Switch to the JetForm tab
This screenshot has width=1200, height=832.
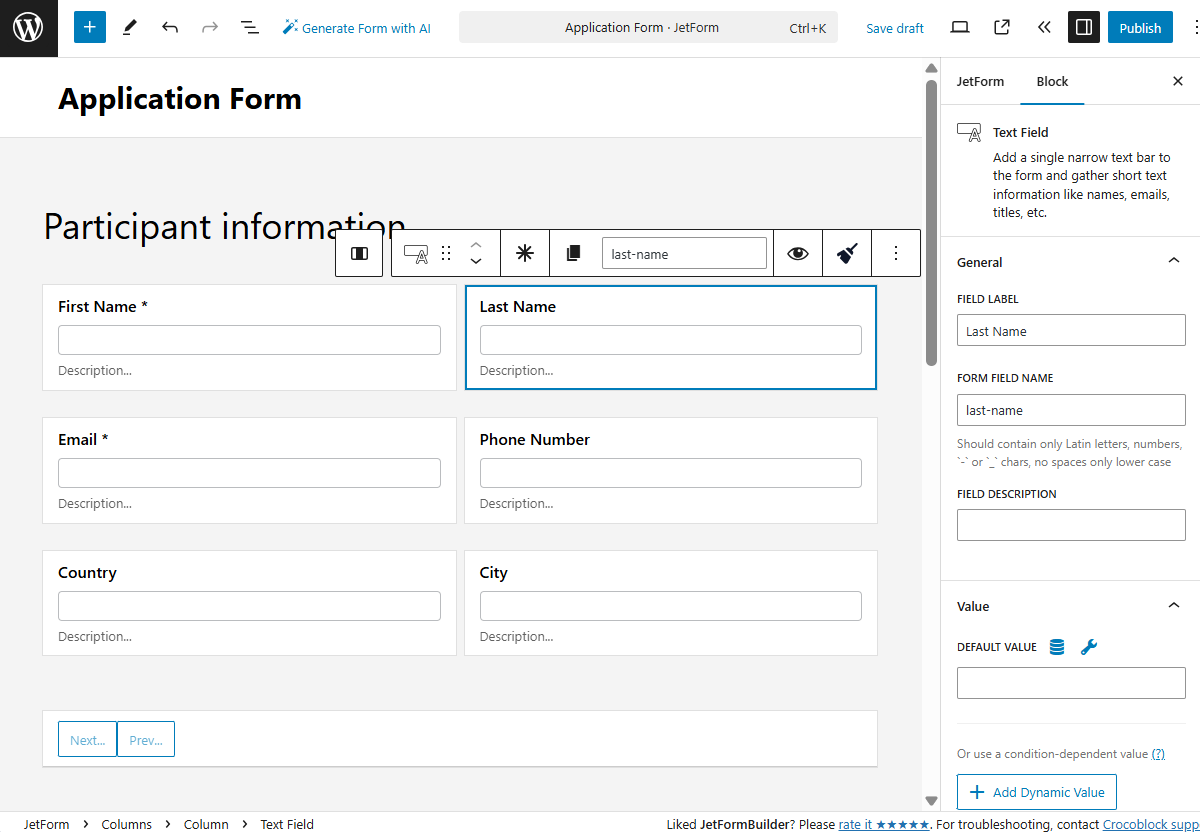point(980,81)
